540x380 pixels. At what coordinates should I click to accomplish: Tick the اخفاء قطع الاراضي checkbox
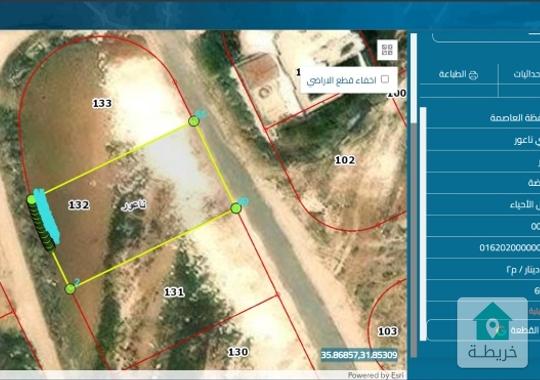click(385, 80)
